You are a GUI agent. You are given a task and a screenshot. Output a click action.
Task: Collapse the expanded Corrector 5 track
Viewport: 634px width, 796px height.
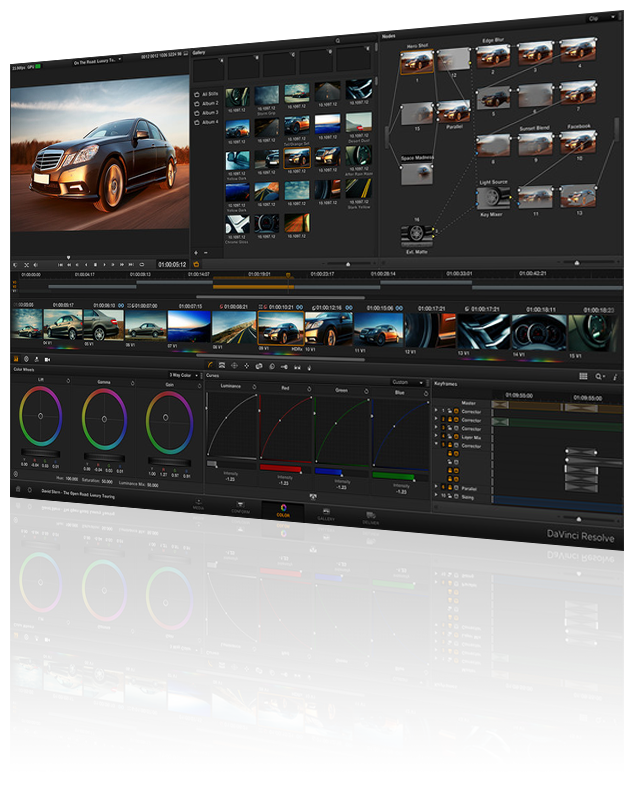pyautogui.click(x=436, y=443)
